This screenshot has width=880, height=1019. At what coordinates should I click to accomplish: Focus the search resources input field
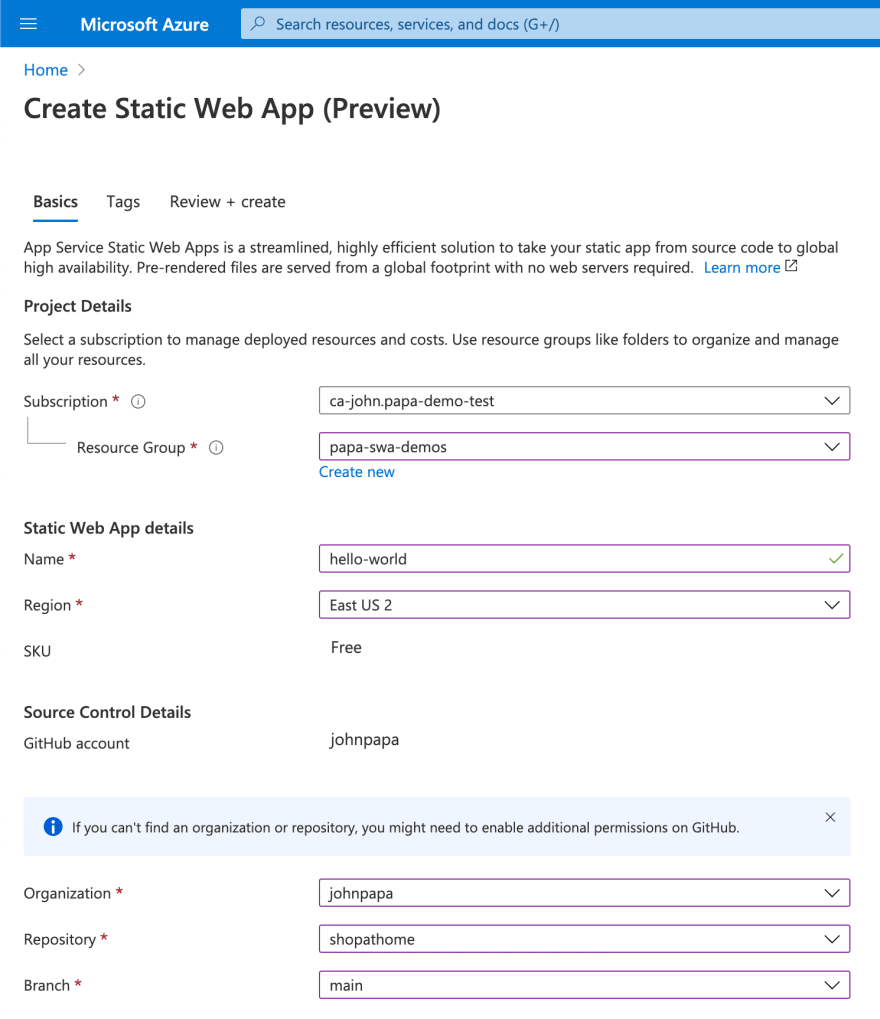coord(560,24)
